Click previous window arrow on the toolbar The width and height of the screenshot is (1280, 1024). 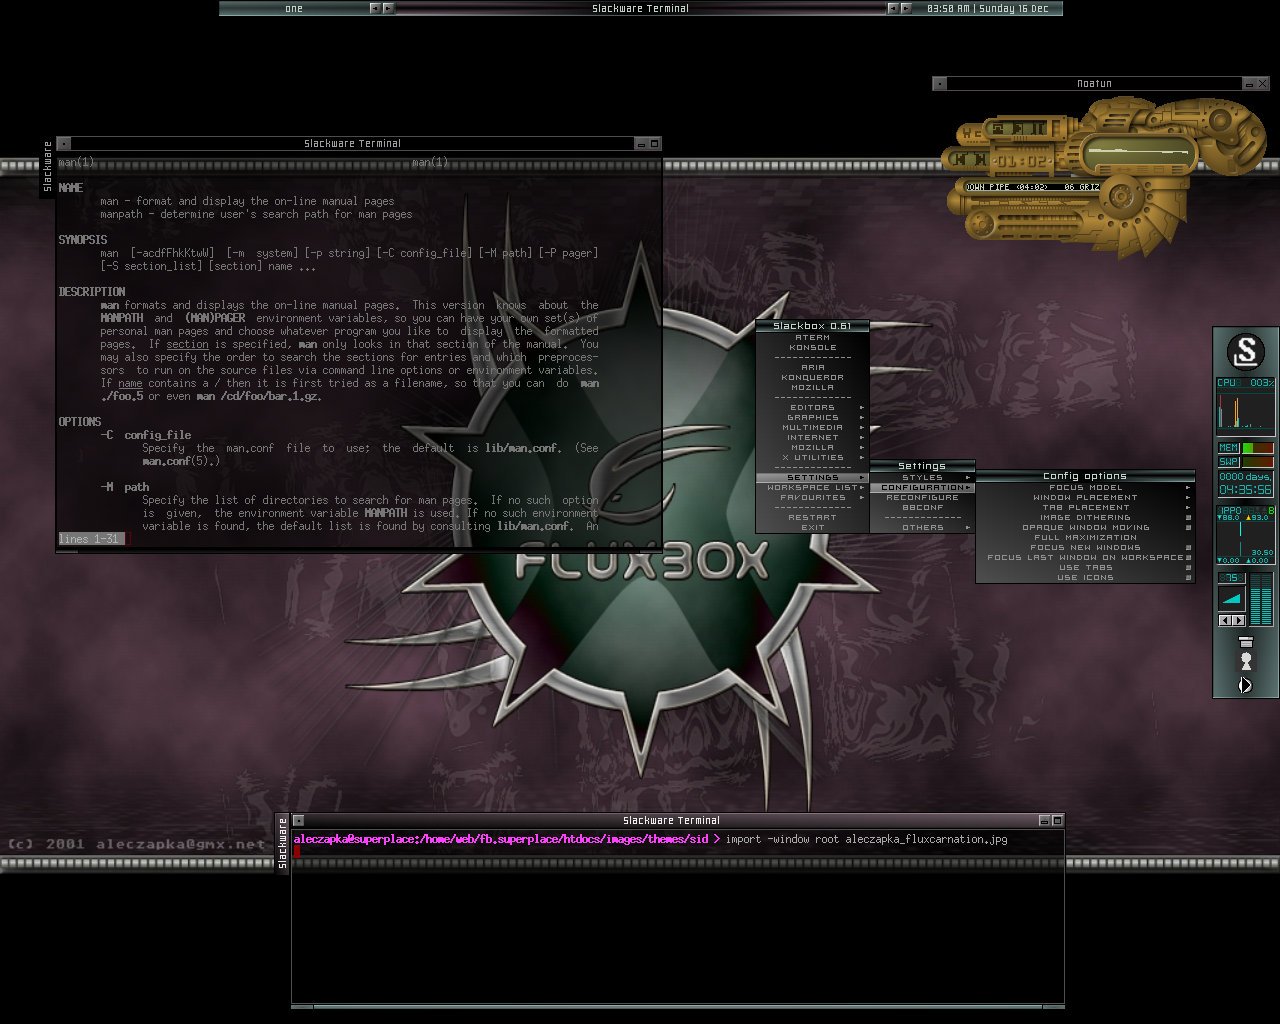[892, 8]
